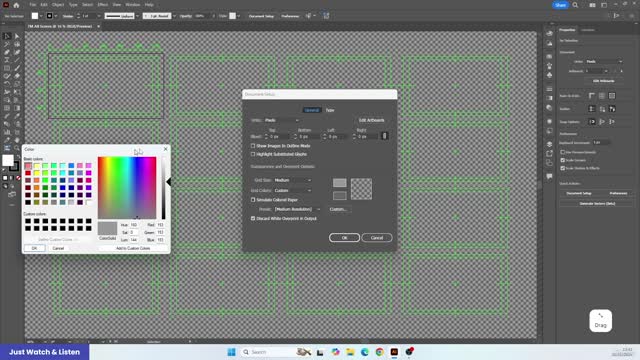Open File Explorer from the taskbar
Image resolution: width=640 pixels, height=360 pixels.
click(x=350, y=352)
